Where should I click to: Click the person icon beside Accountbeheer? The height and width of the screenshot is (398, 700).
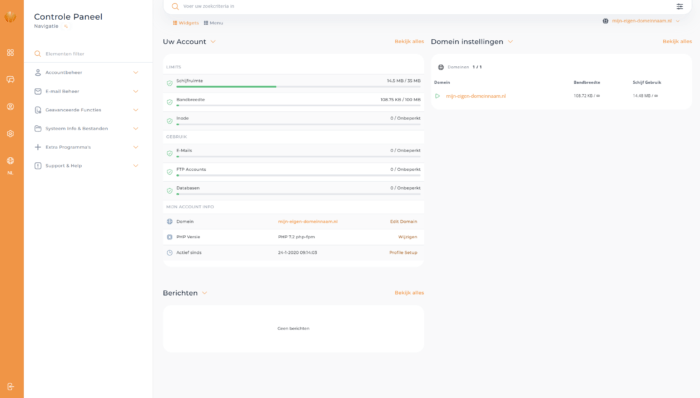(38, 72)
